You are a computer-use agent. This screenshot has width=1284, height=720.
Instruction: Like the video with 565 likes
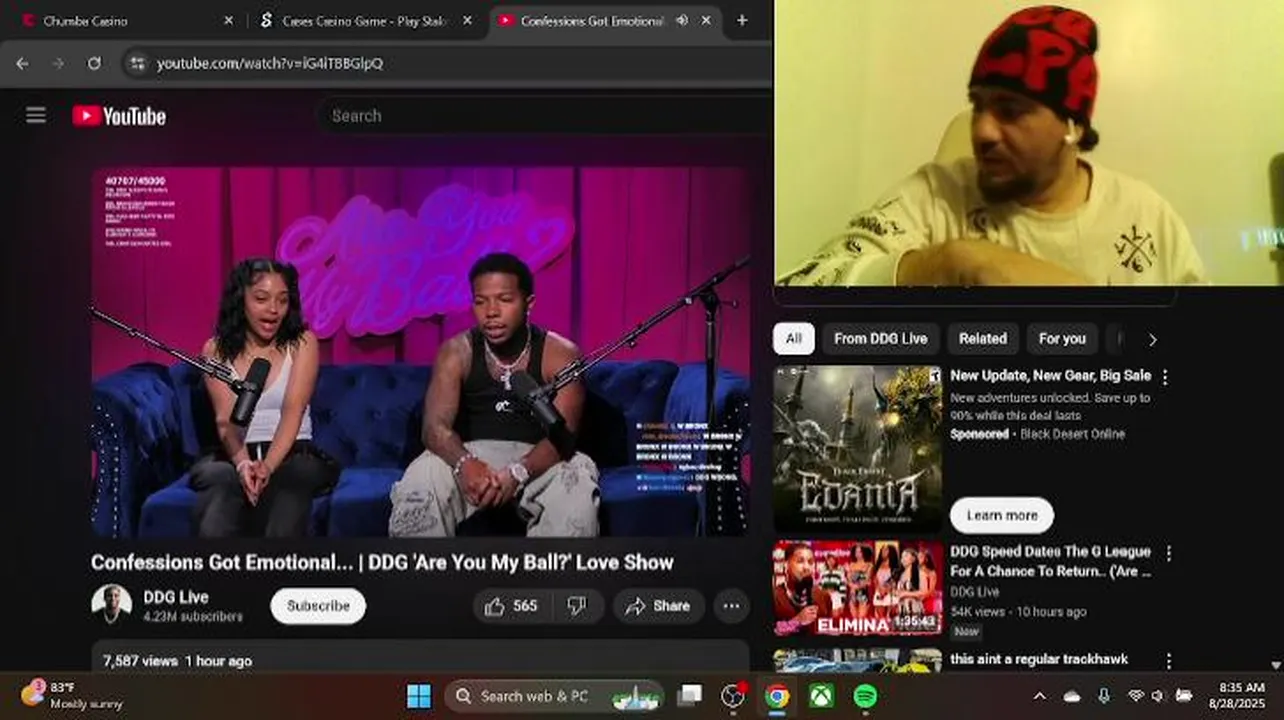point(512,606)
